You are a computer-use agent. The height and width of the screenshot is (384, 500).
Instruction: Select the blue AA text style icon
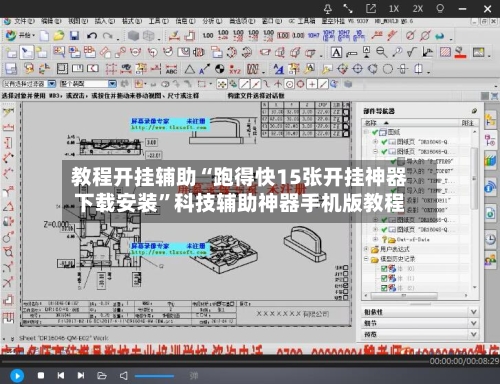[x=278, y=69]
